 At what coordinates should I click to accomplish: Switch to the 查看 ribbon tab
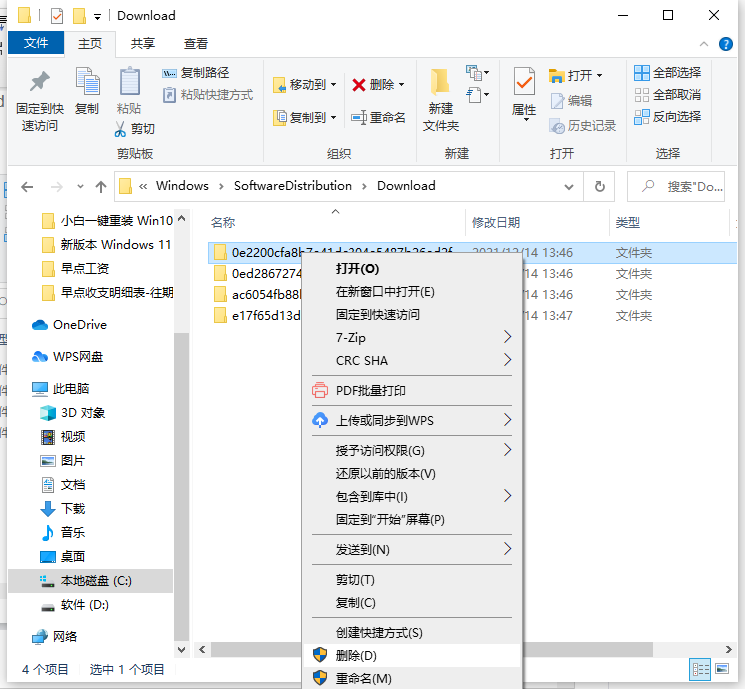click(196, 44)
